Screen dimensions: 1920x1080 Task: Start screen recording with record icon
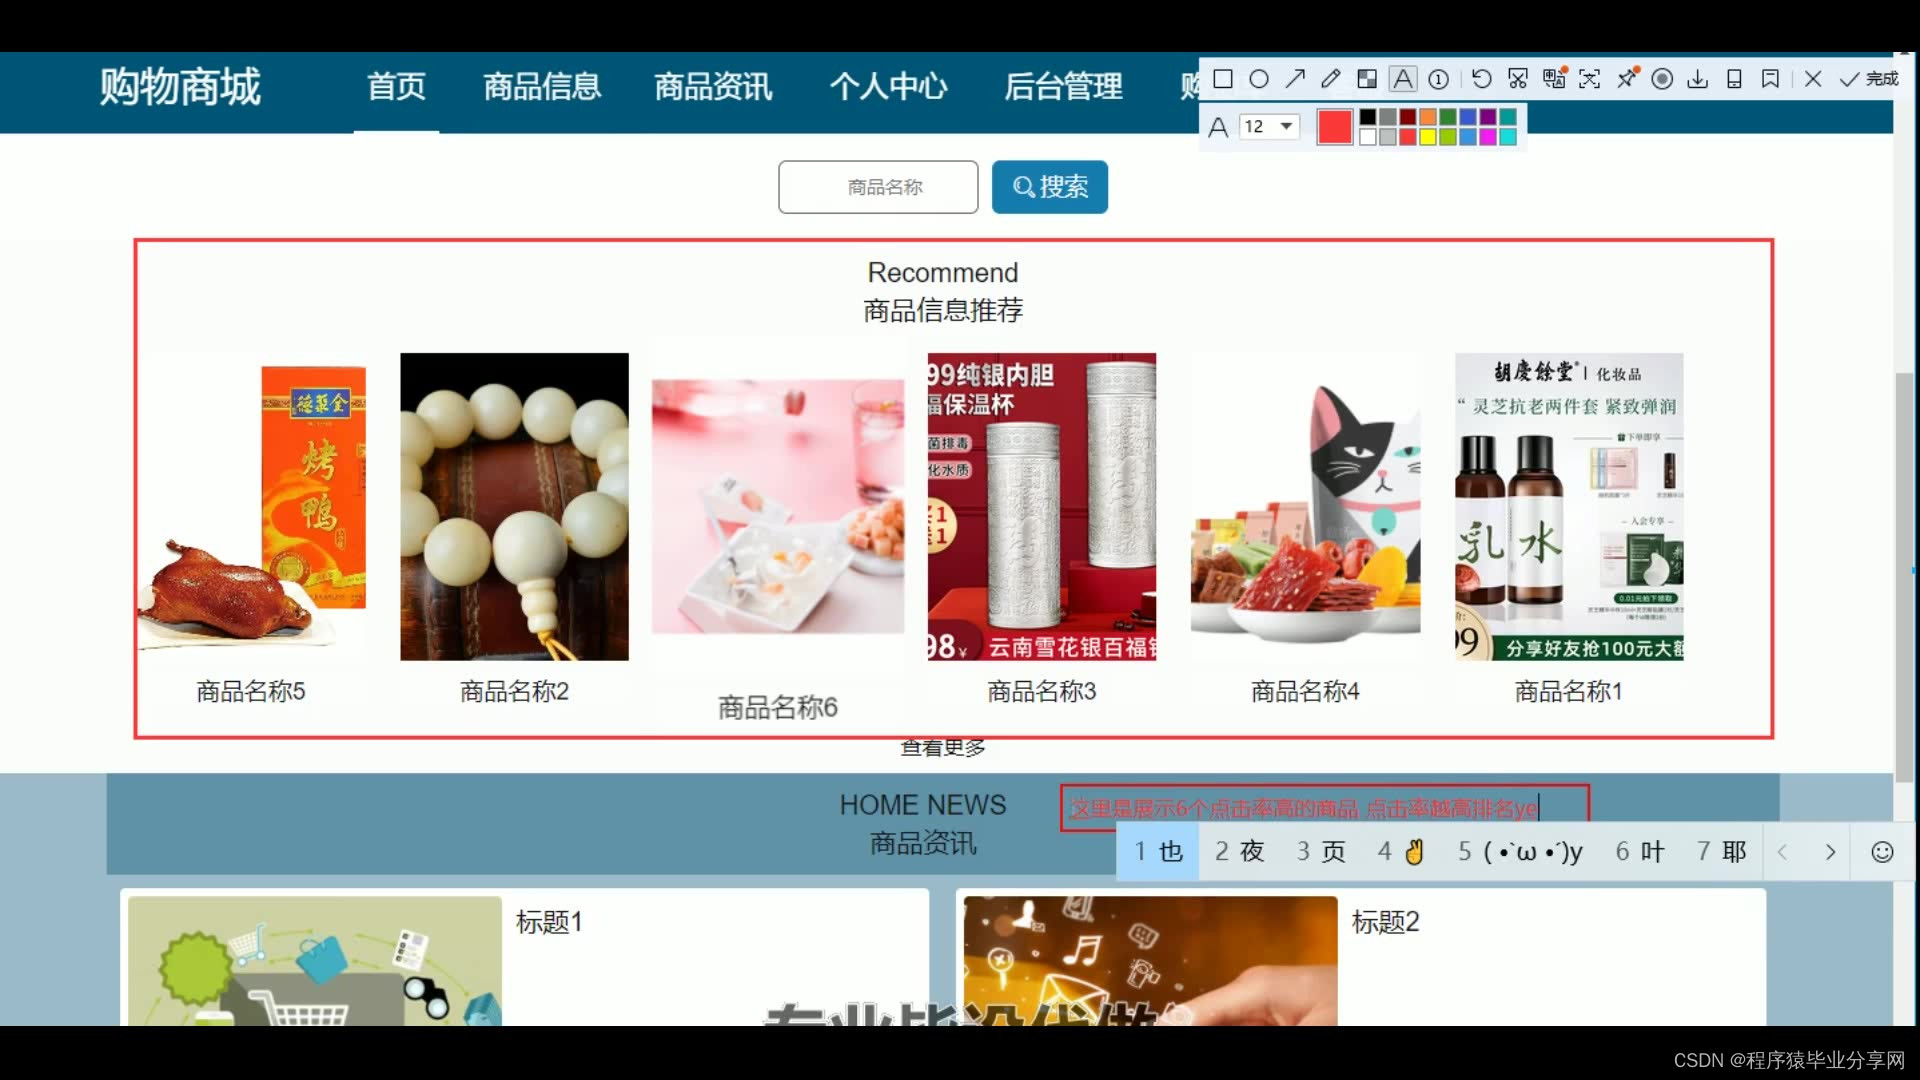tap(1662, 79)
